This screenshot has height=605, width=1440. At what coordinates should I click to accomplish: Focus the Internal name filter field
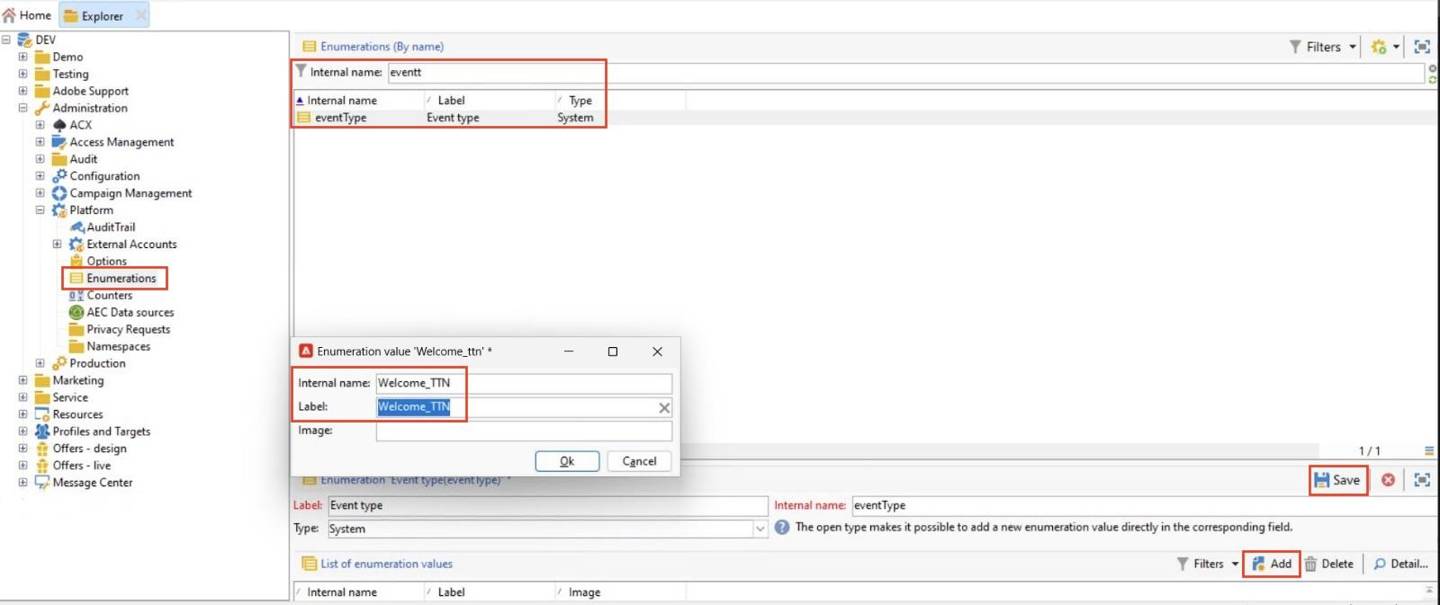(x=904, y=72)
